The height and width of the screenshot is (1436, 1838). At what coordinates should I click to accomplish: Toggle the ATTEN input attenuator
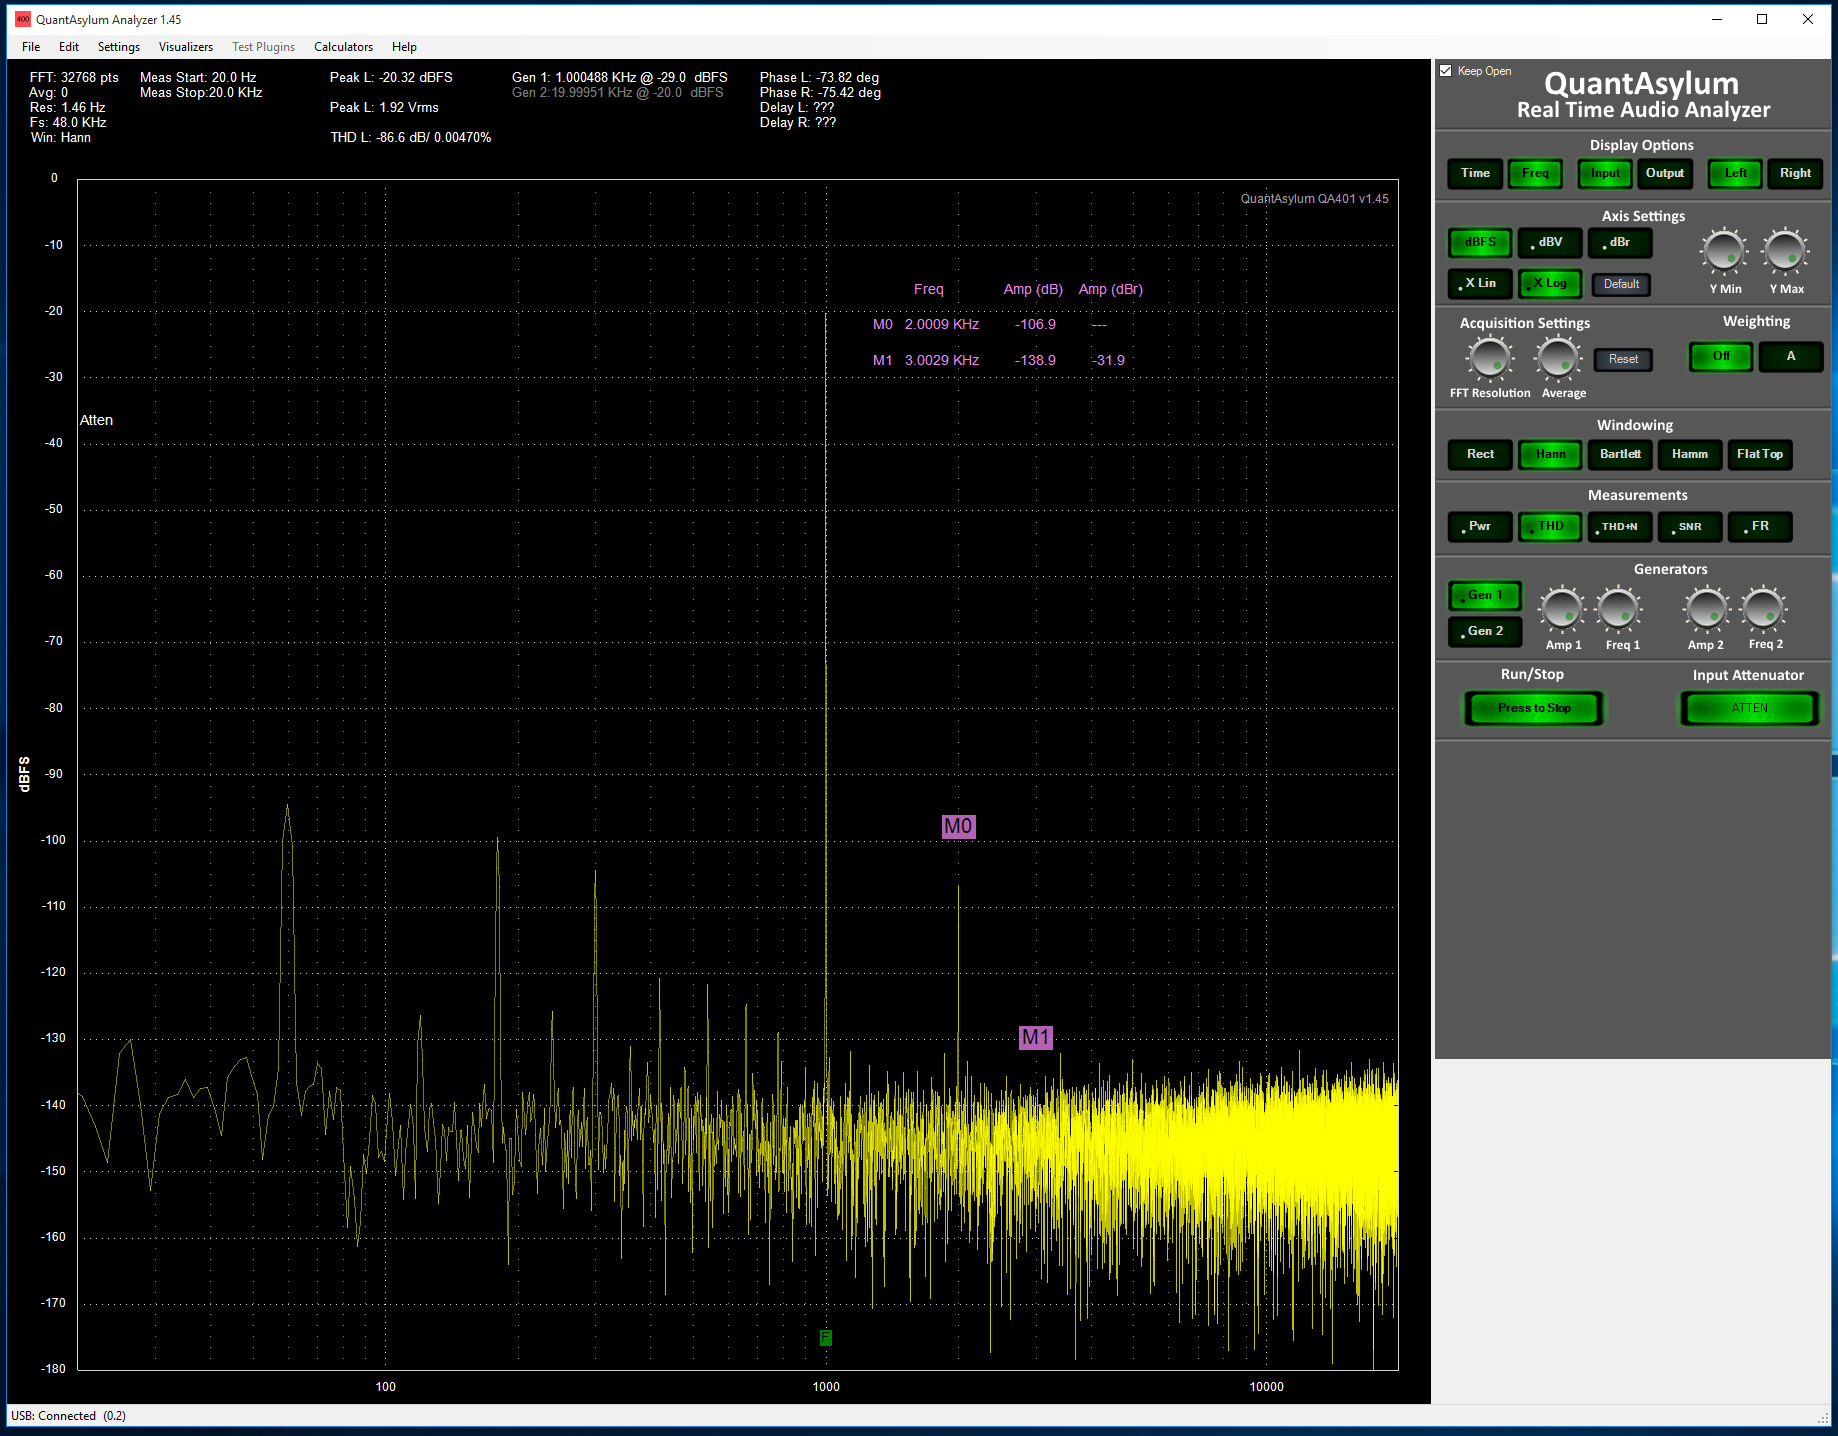tap(1749, 708)
